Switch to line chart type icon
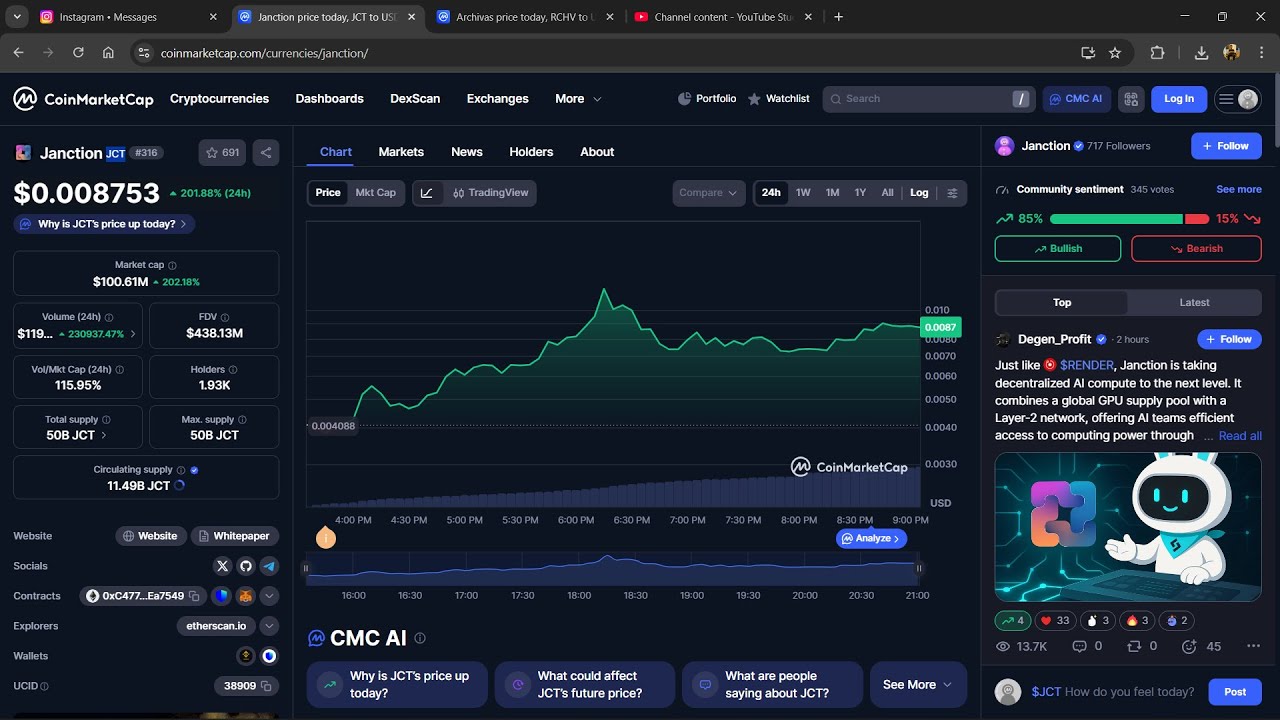The image size is (1280, 720). coord(427,193)
